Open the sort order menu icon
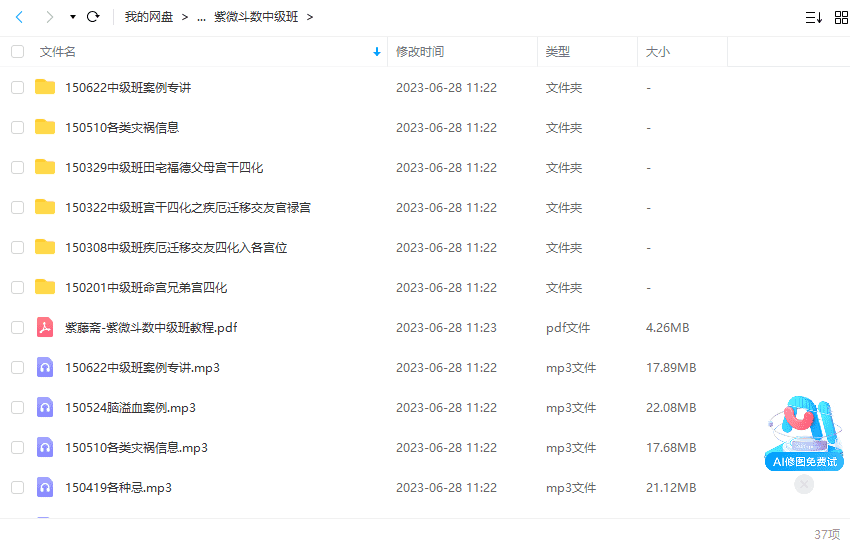 813,17
